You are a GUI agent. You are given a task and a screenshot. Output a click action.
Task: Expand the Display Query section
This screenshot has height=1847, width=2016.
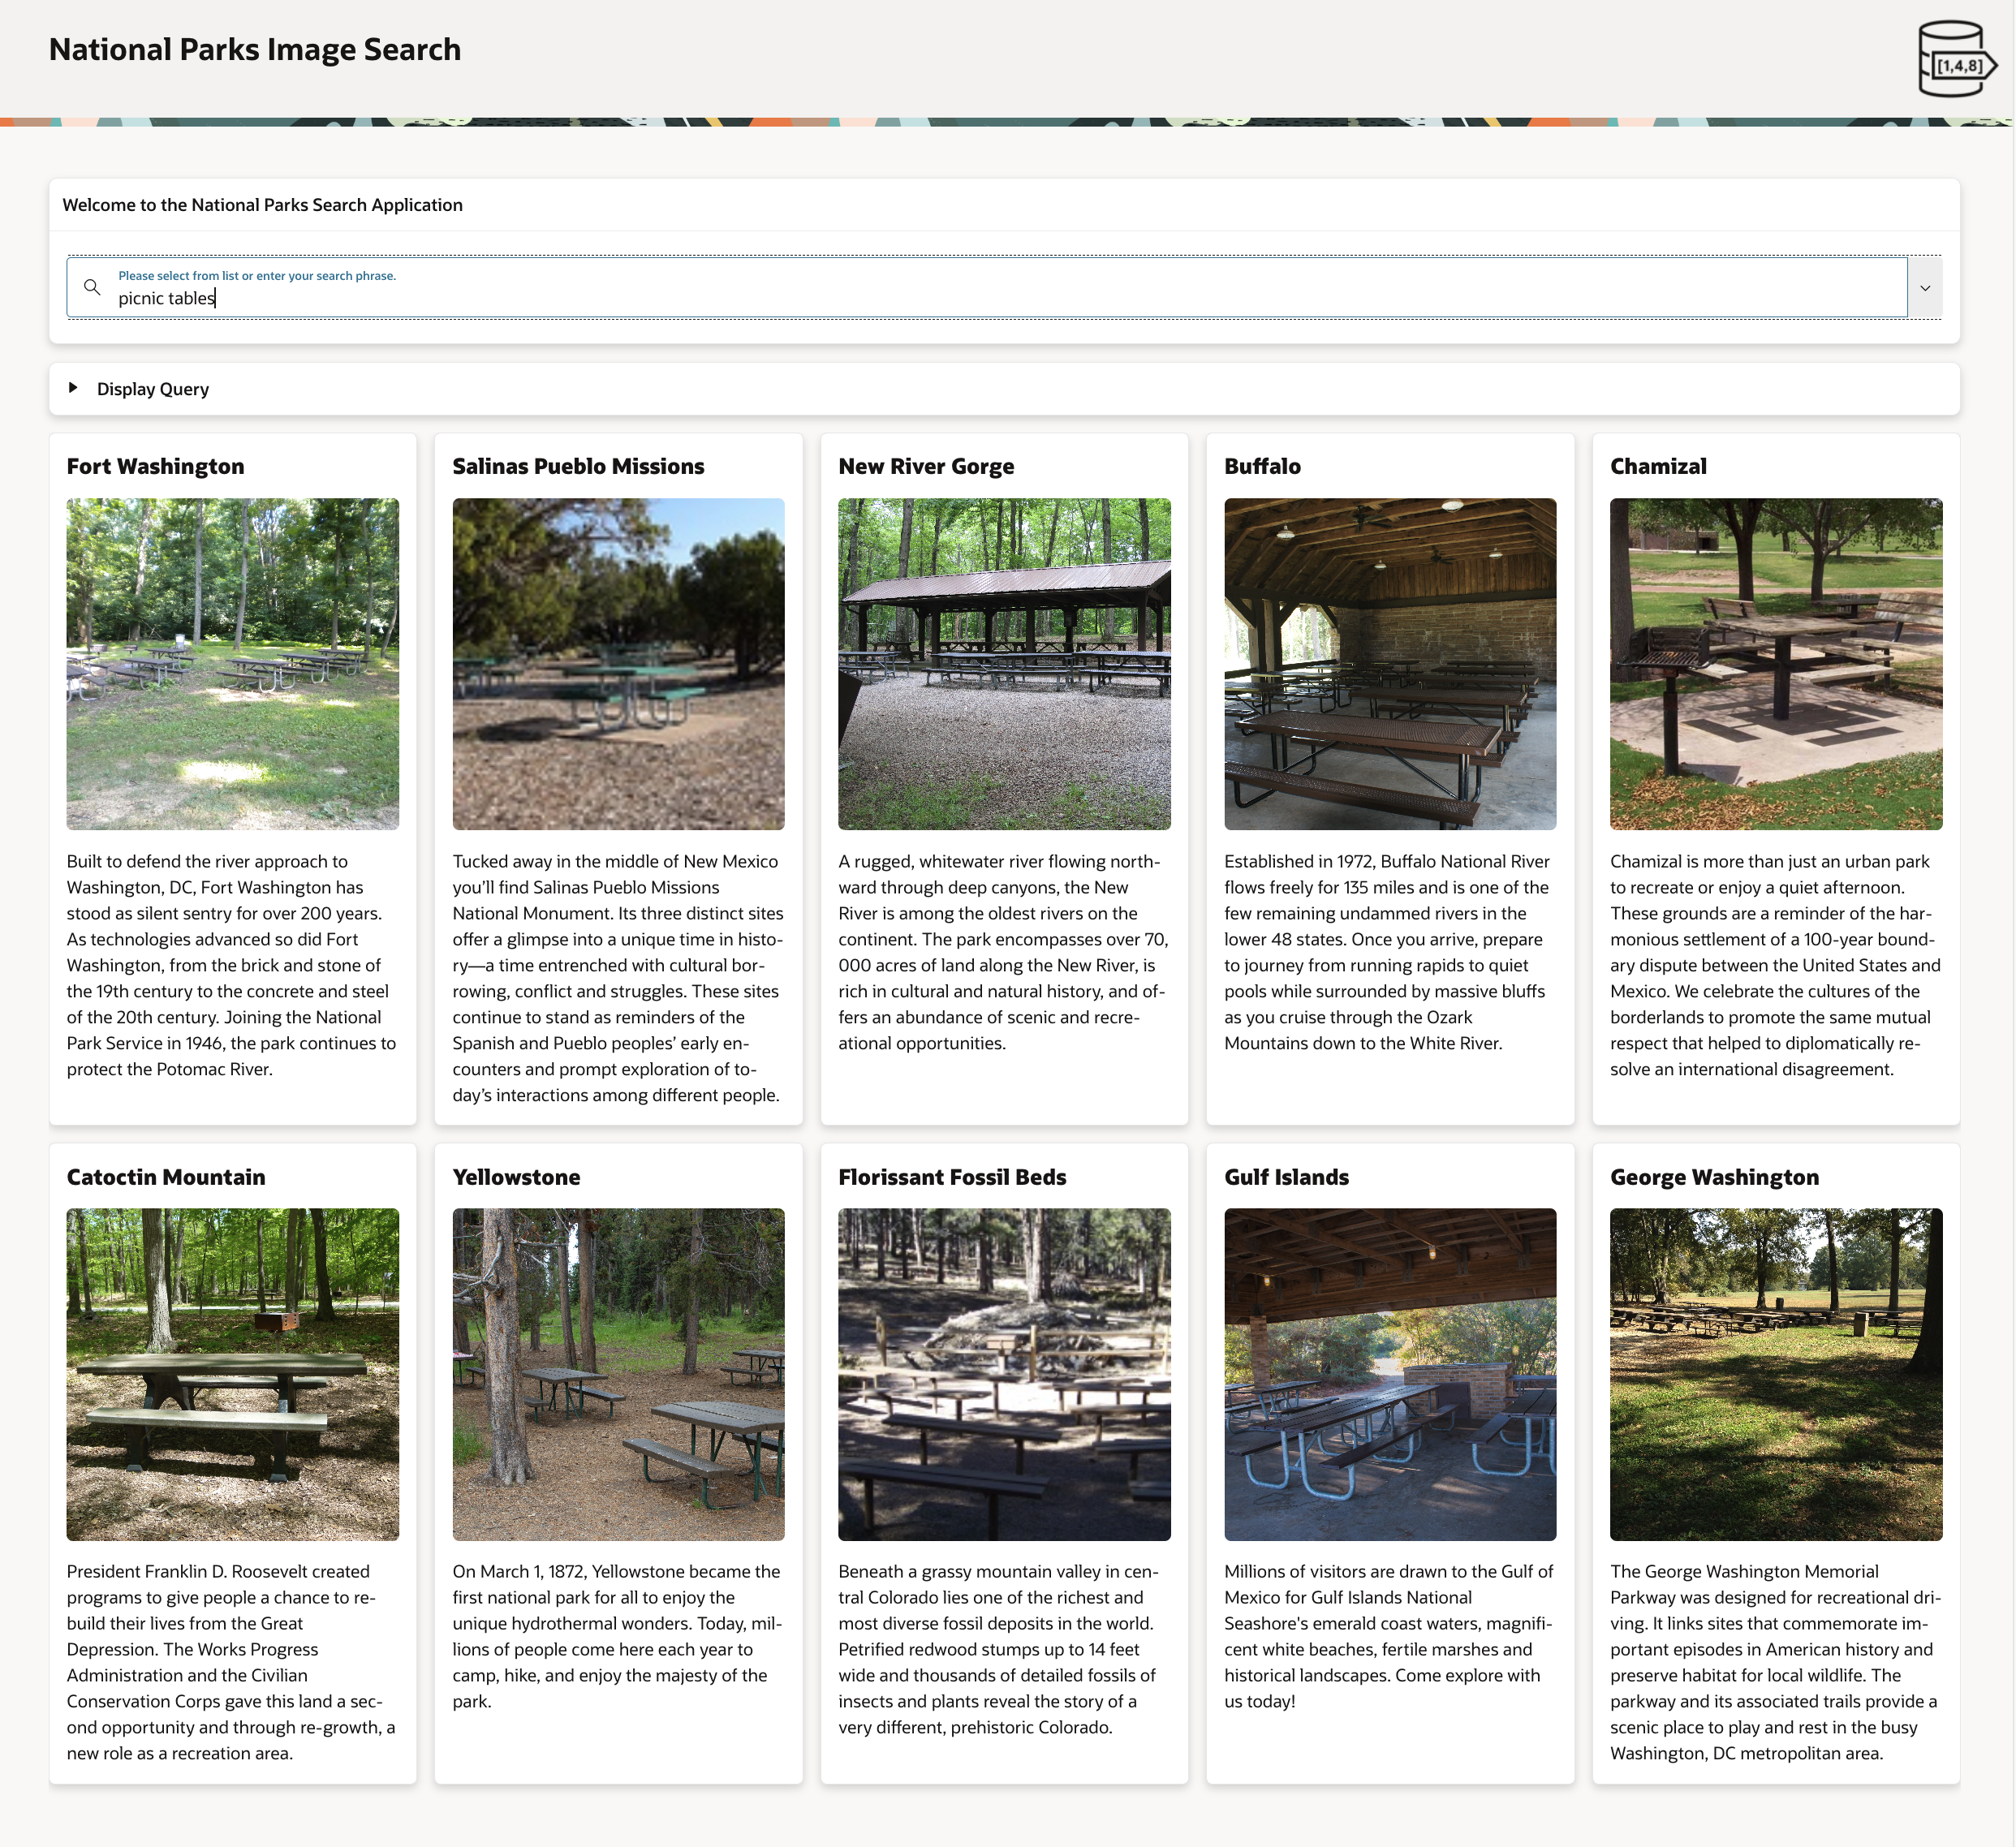151,389
